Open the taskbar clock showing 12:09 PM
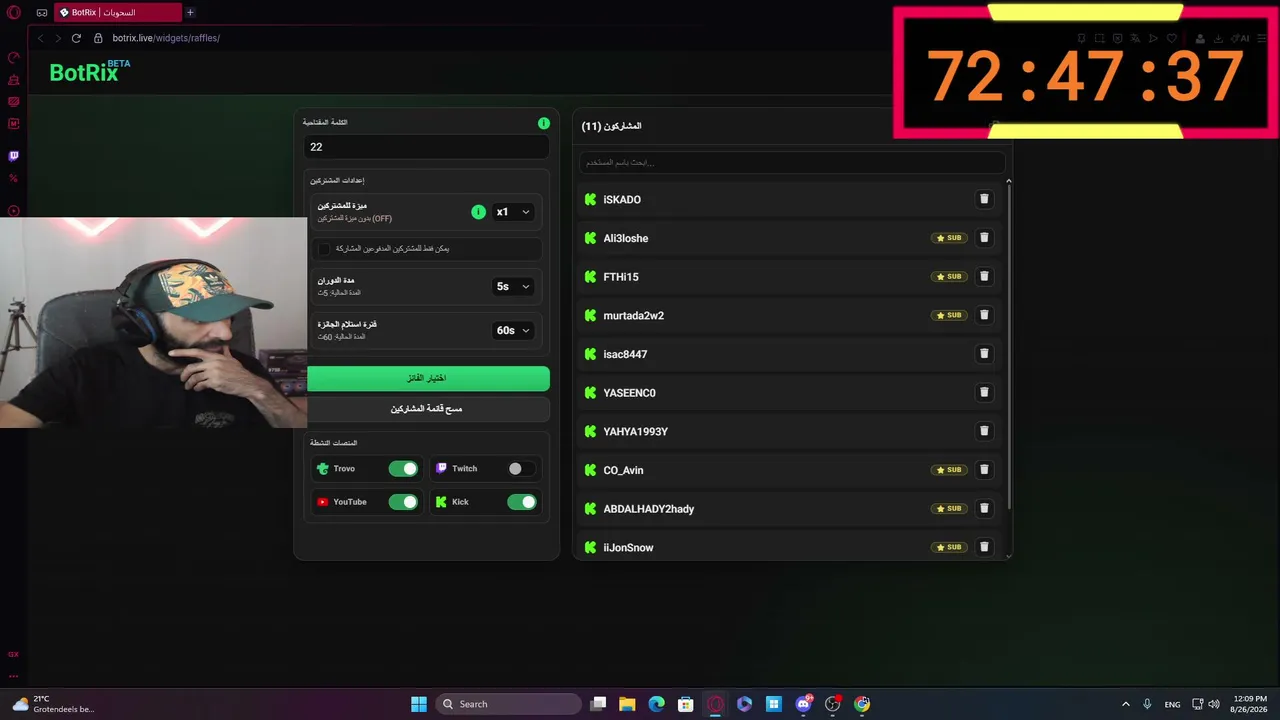Viewport: 1280px width, 720px height. 1250,704
